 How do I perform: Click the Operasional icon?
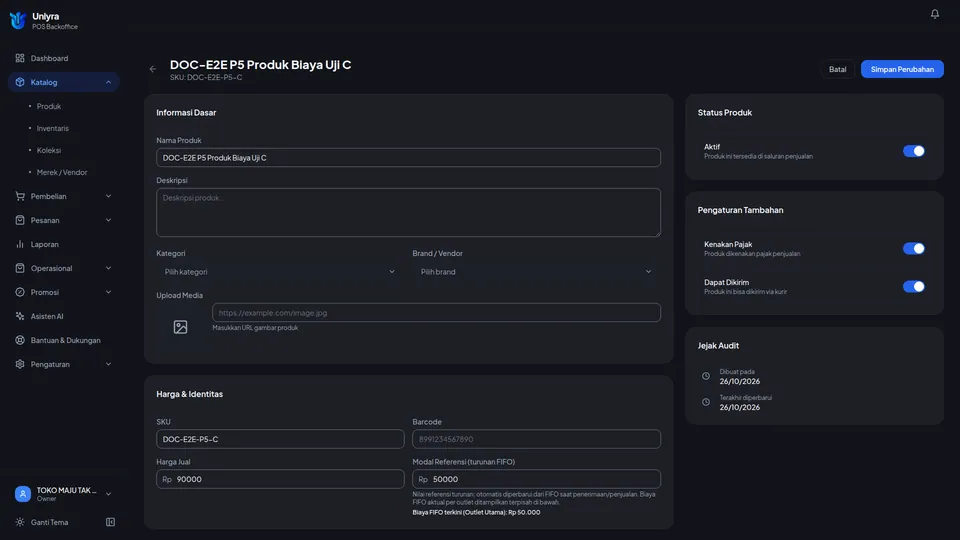[x=20, y=268]
